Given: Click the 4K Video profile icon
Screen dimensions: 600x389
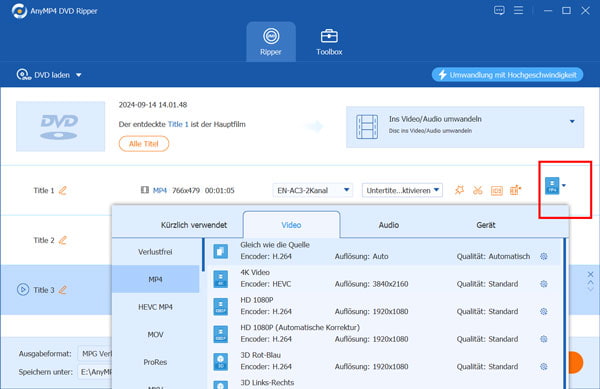Looking at the screenshot, I should tap(221, 279).
